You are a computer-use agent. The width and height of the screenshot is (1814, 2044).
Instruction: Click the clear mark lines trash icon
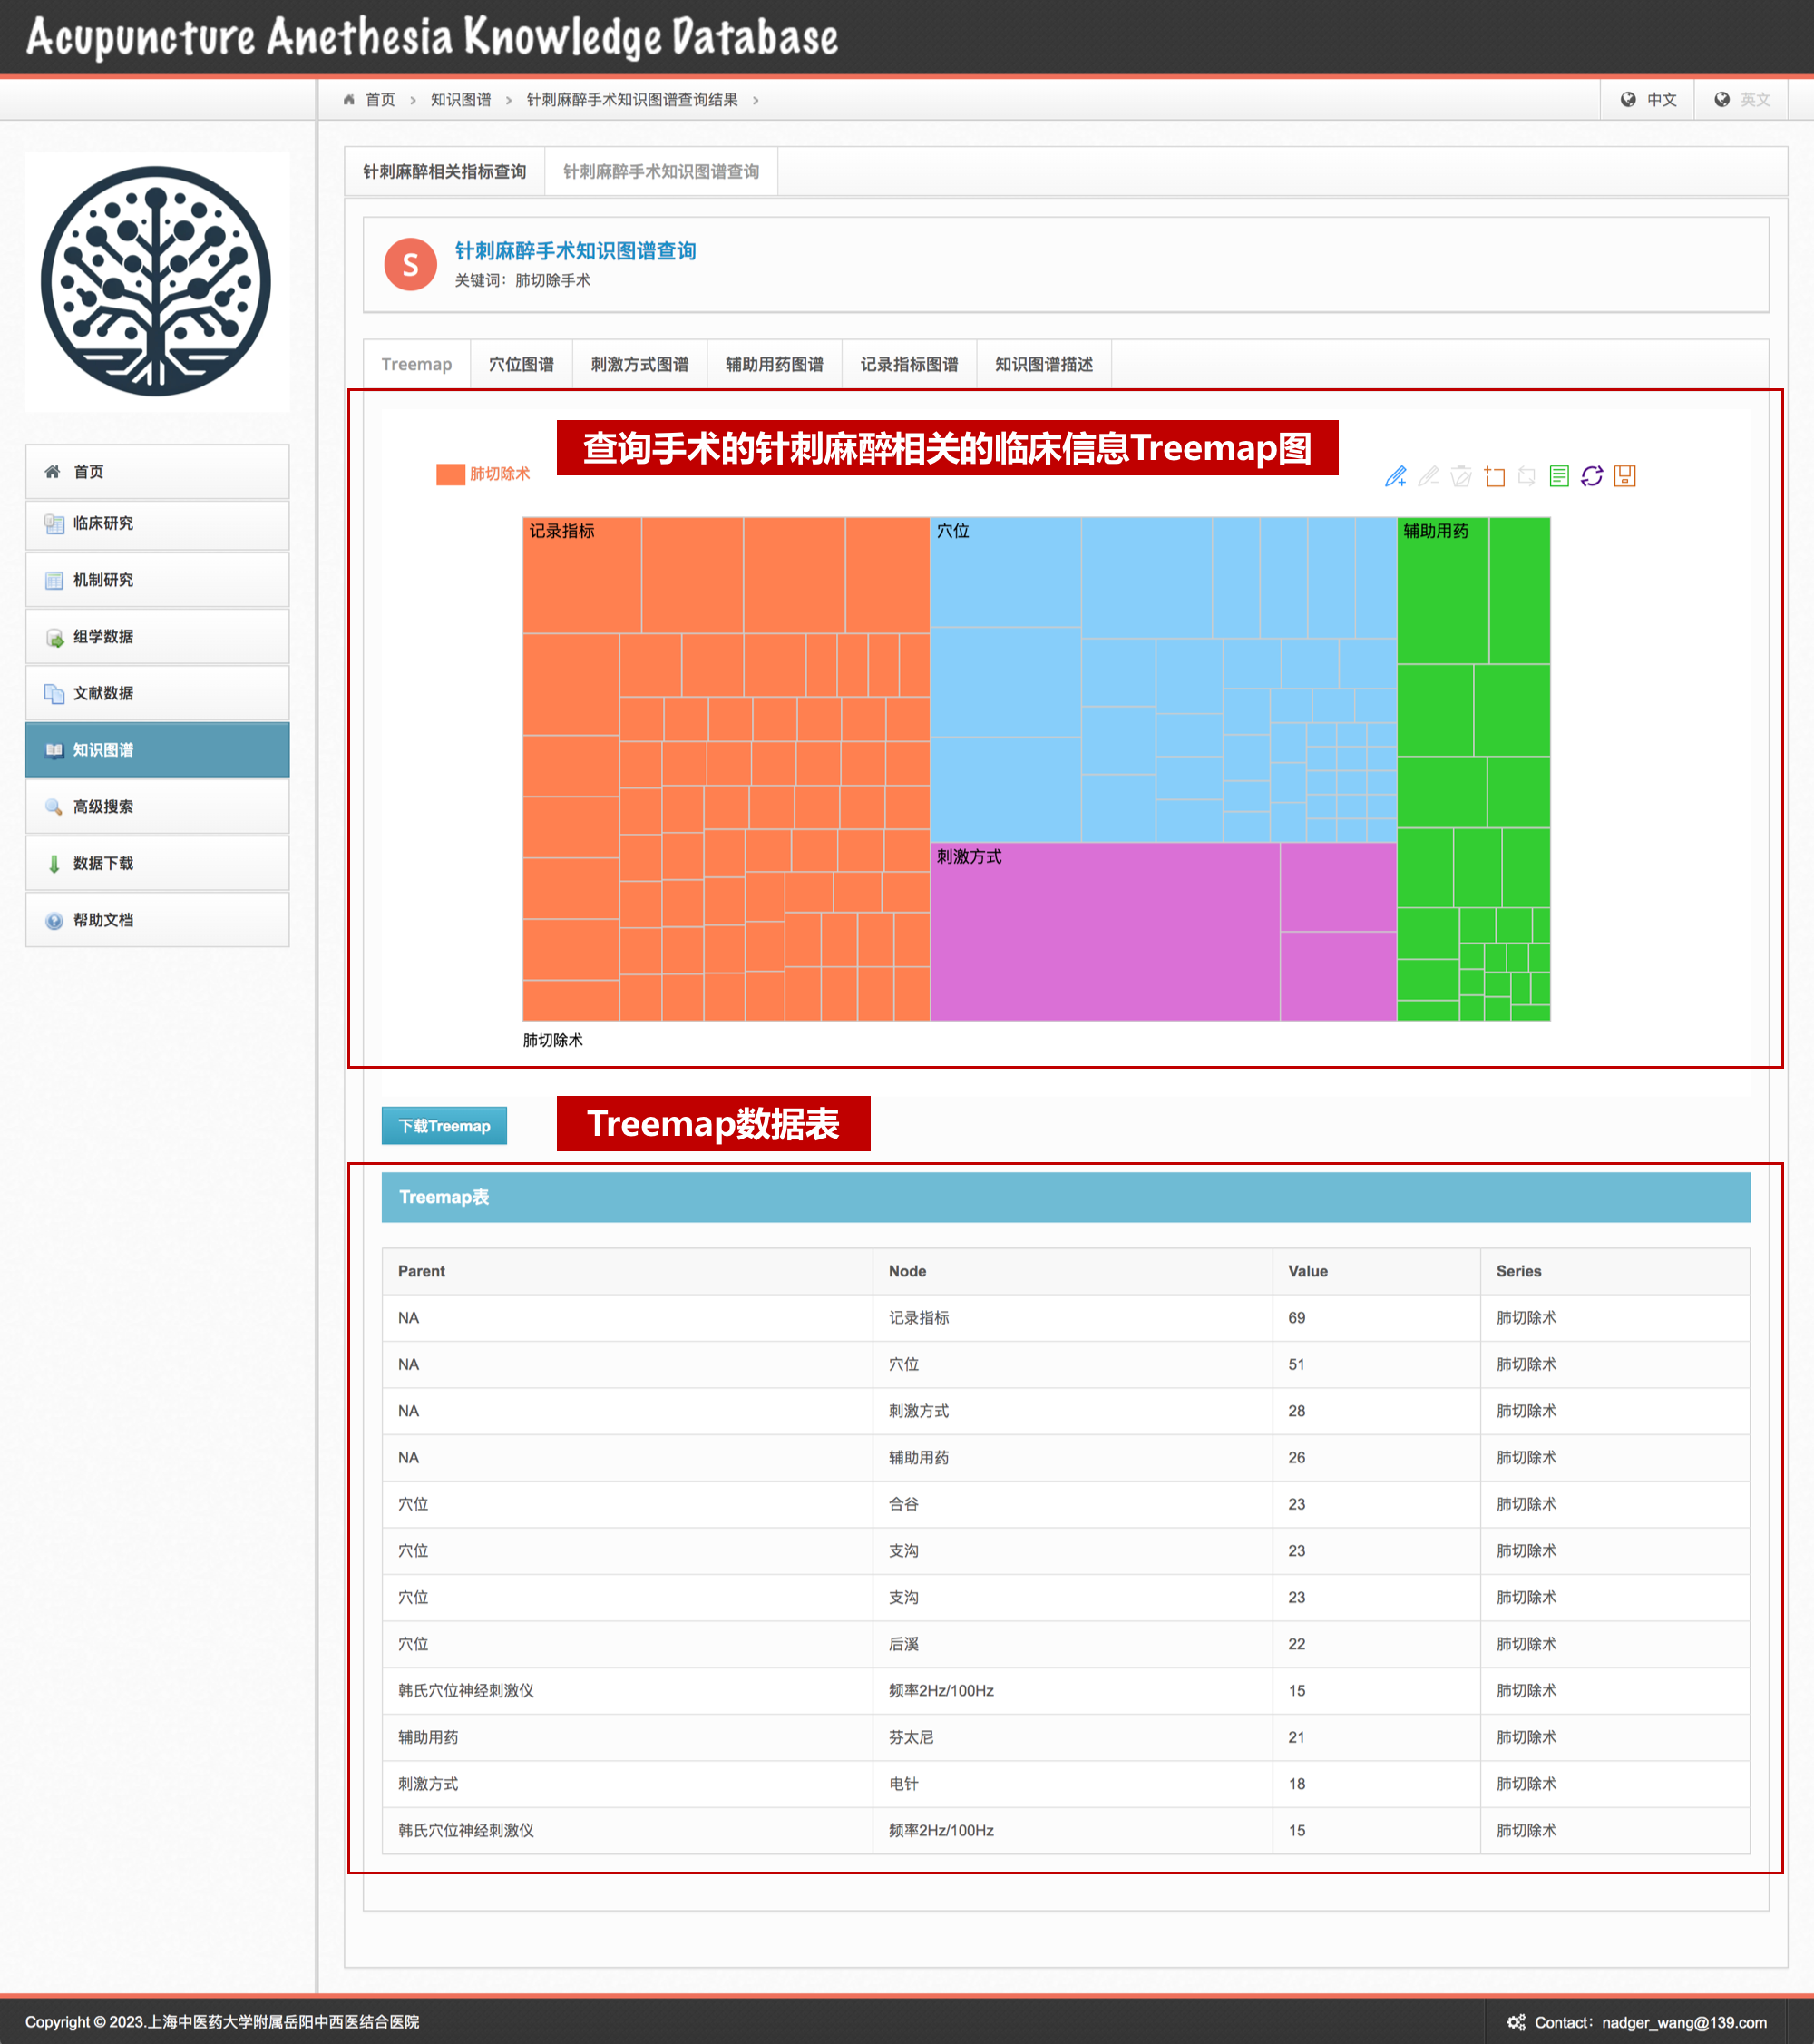[x=1461, y=476]
